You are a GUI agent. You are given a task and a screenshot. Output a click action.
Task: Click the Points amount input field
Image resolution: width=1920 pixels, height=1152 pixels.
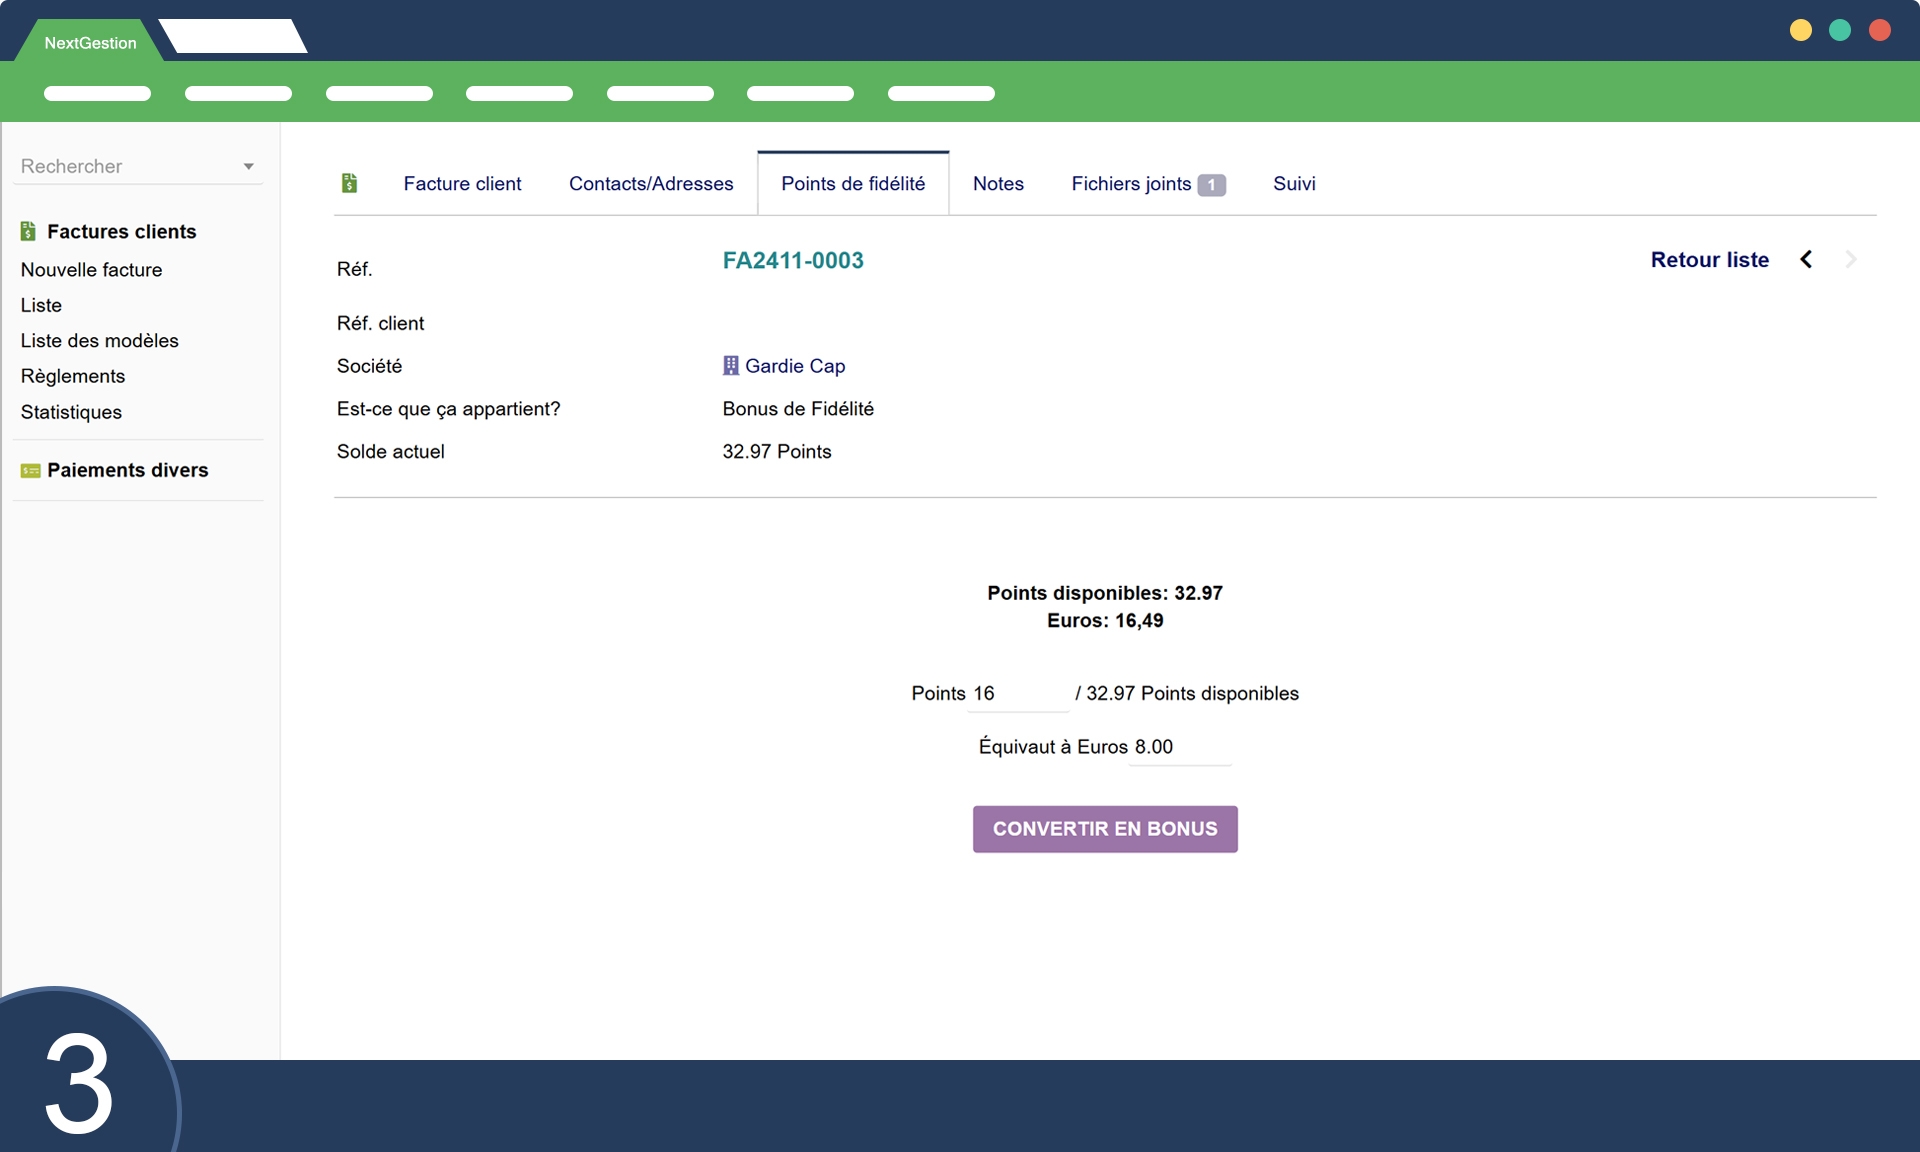point(1018,694)
